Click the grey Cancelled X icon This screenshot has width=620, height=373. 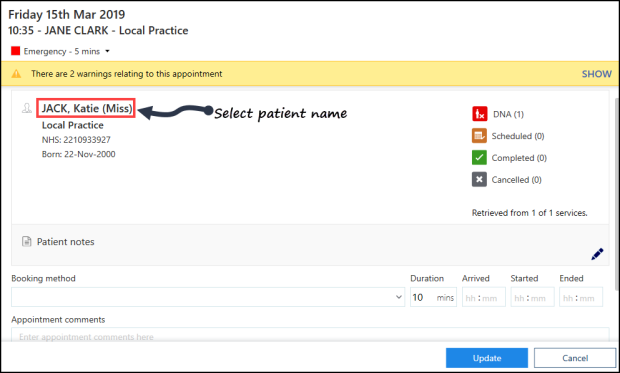(x=479, y=180)
